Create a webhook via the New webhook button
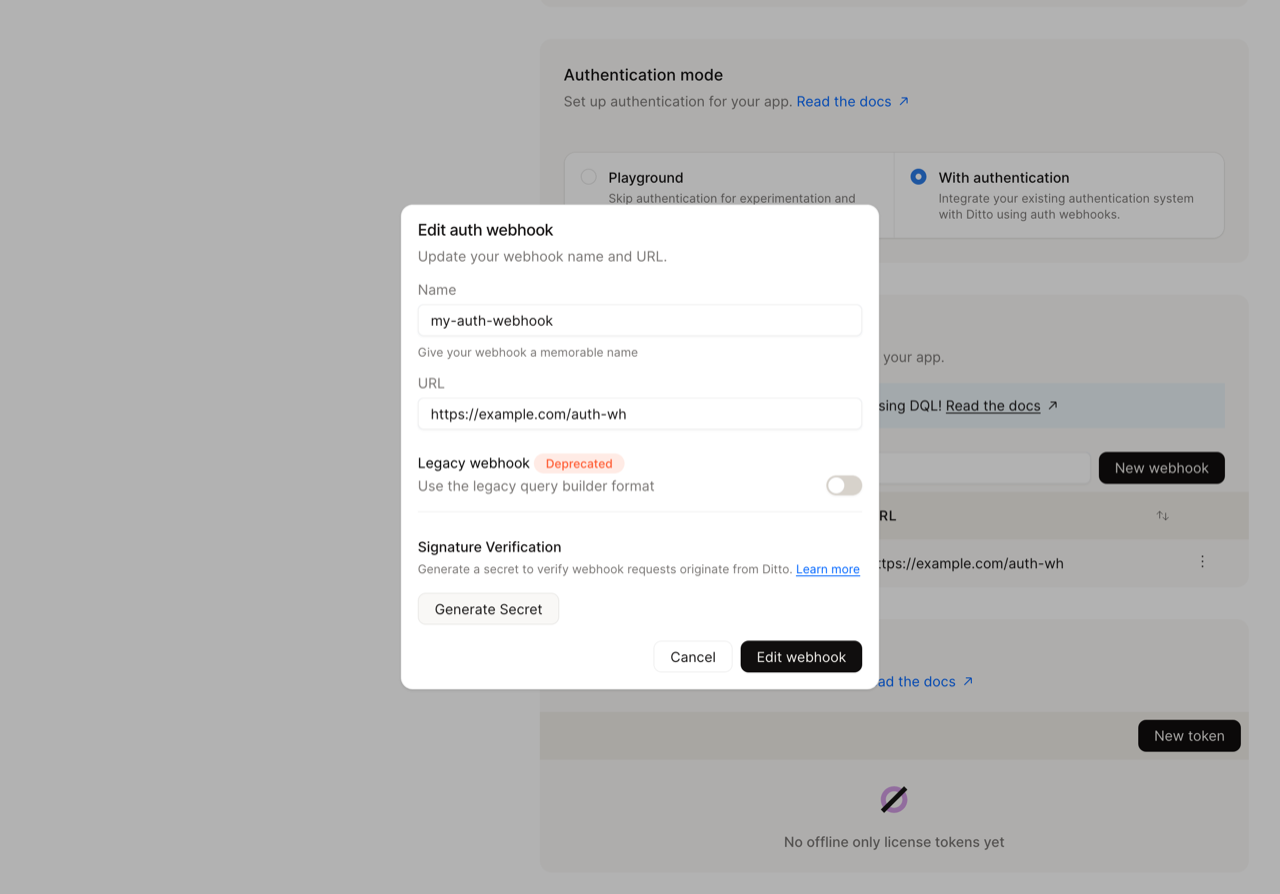 pos(1161,467)
